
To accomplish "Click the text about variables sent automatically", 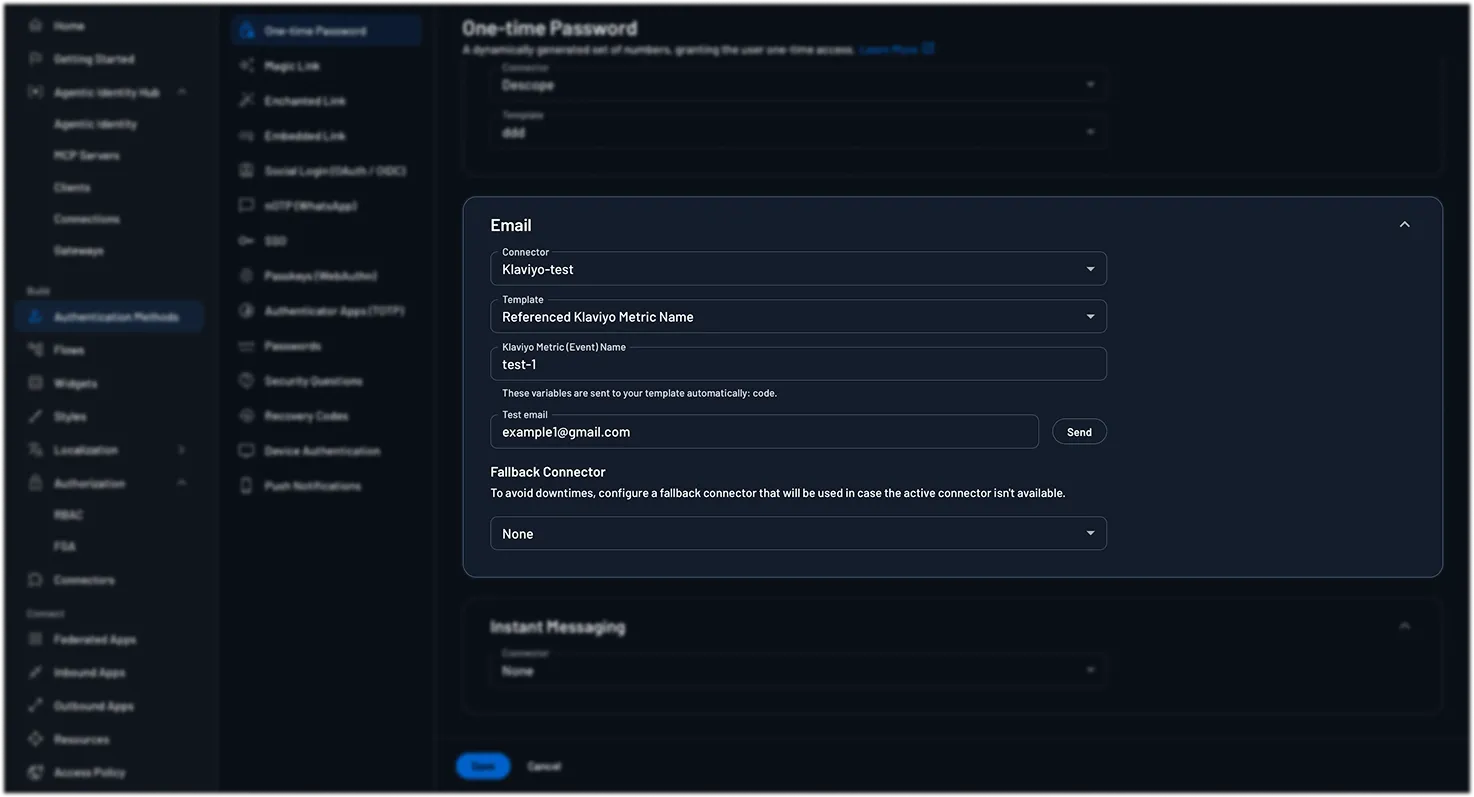I will pyautogui.click(x=639, y=393).
